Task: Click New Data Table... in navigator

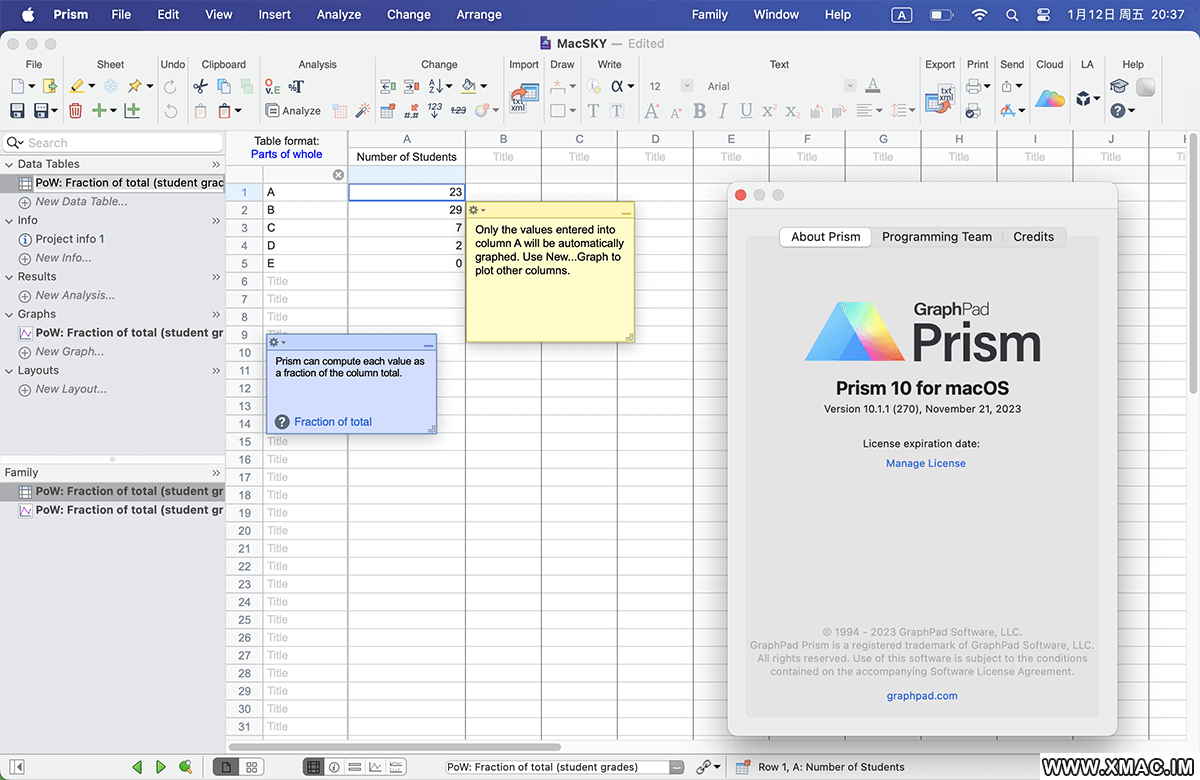Action: pos(81,201)
